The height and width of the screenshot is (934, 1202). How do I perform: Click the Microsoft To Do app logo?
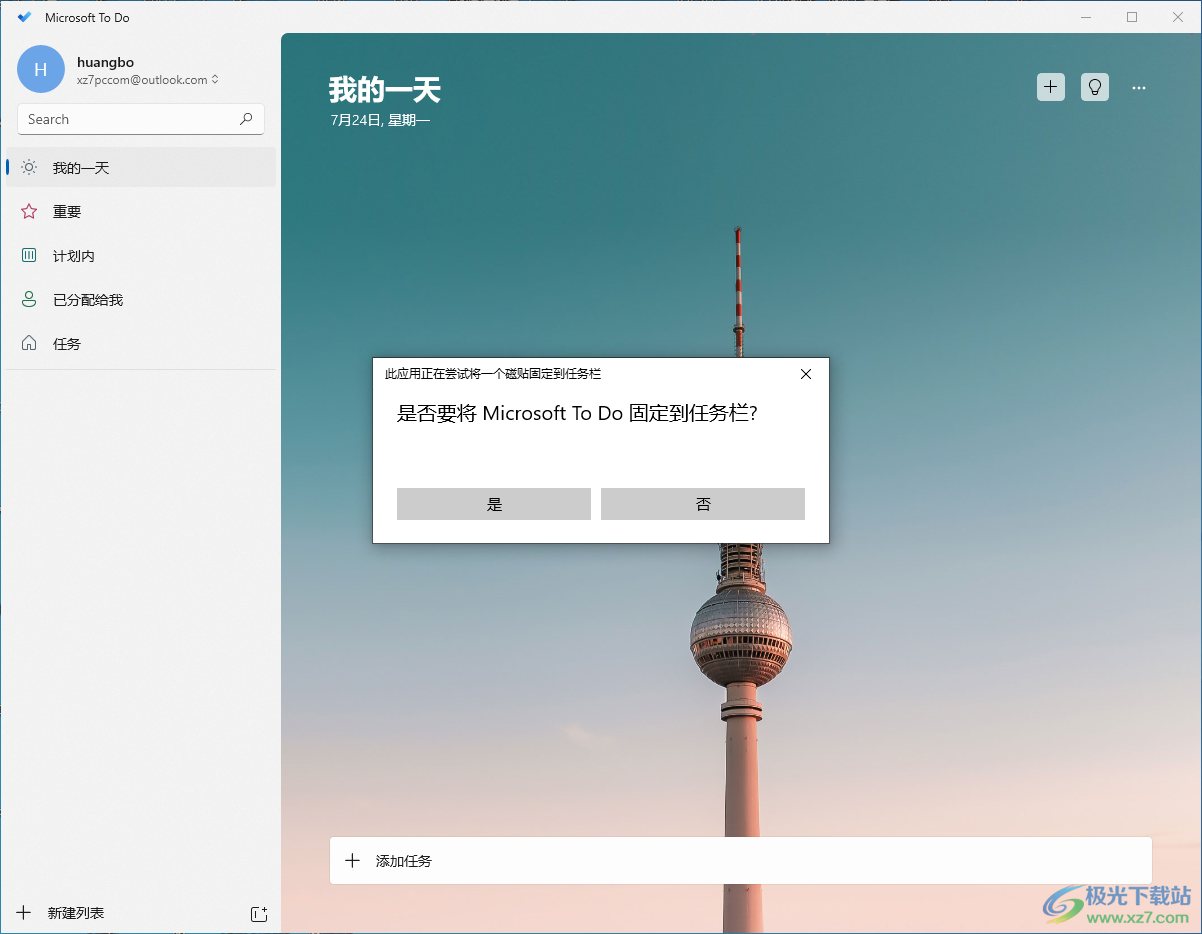click(x=25, y=17)
